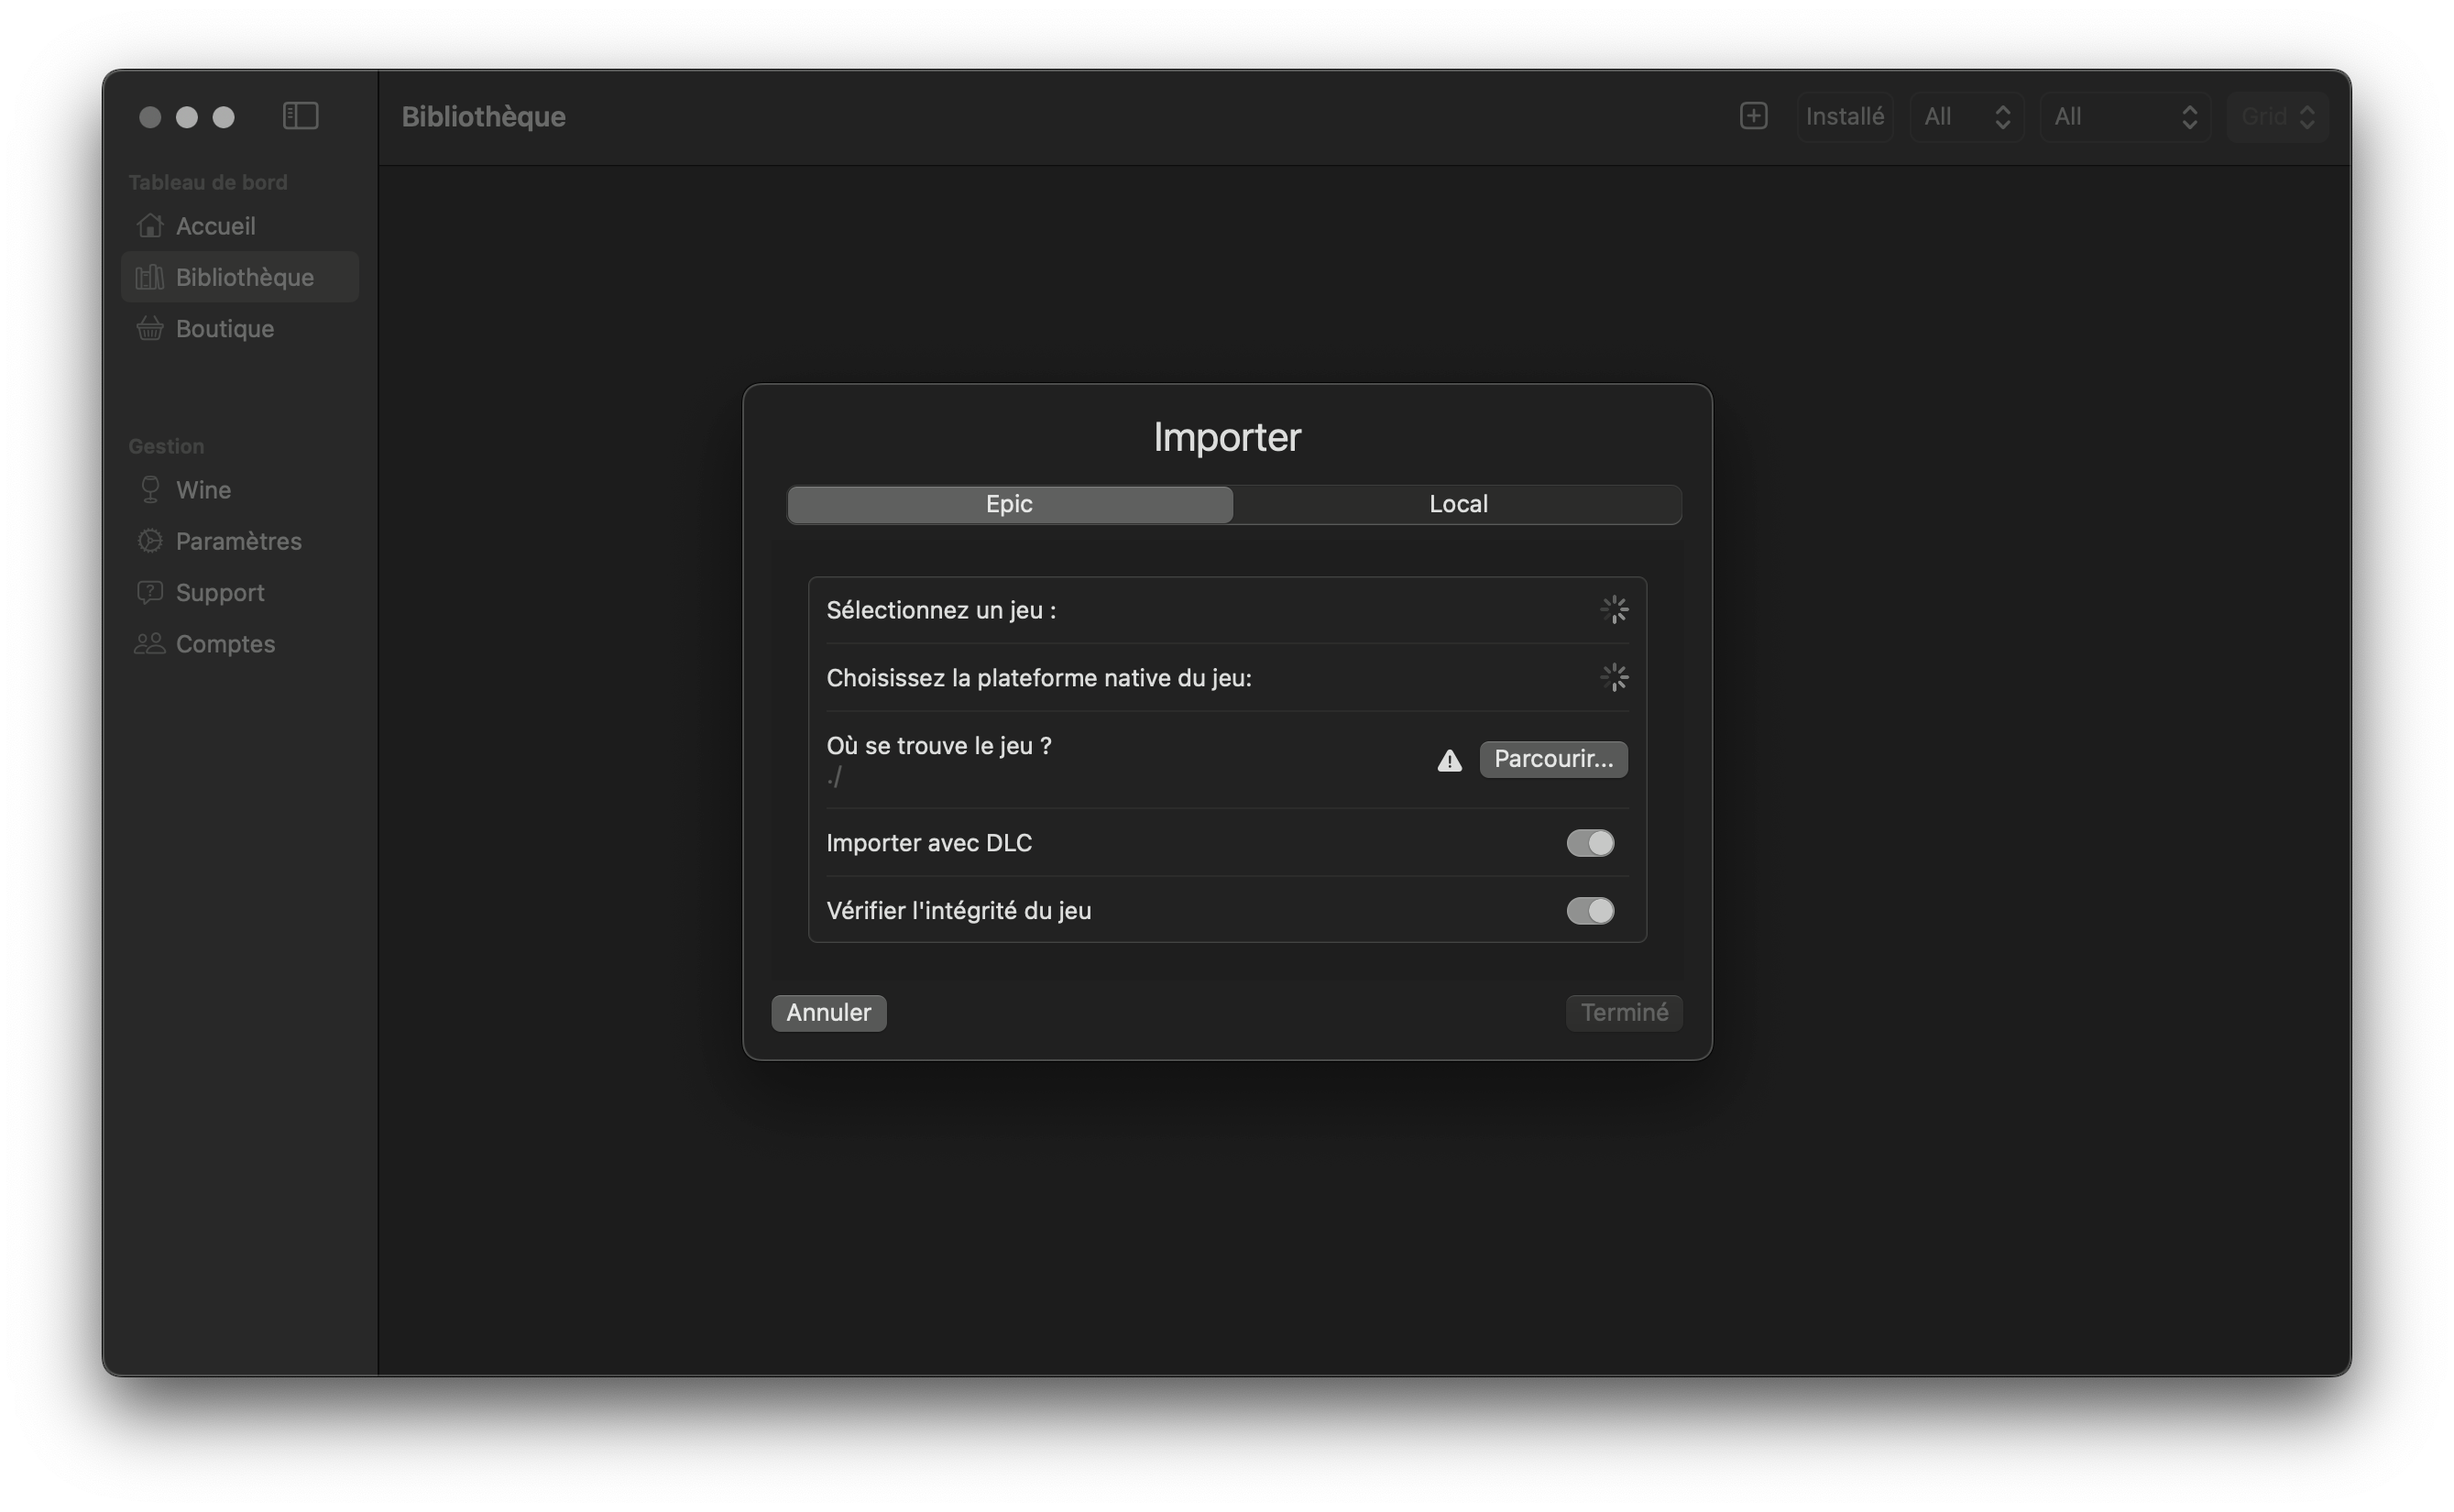Open Accueil from the sidebar
This screenshot has width=2454, height=1512.
coord(239,226)
